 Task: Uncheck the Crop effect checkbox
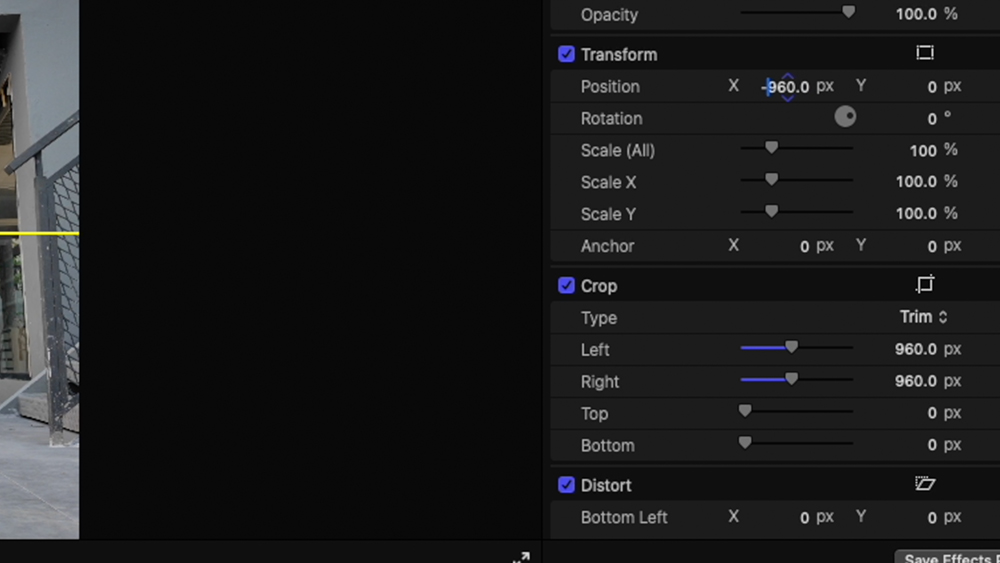point(566,285)
